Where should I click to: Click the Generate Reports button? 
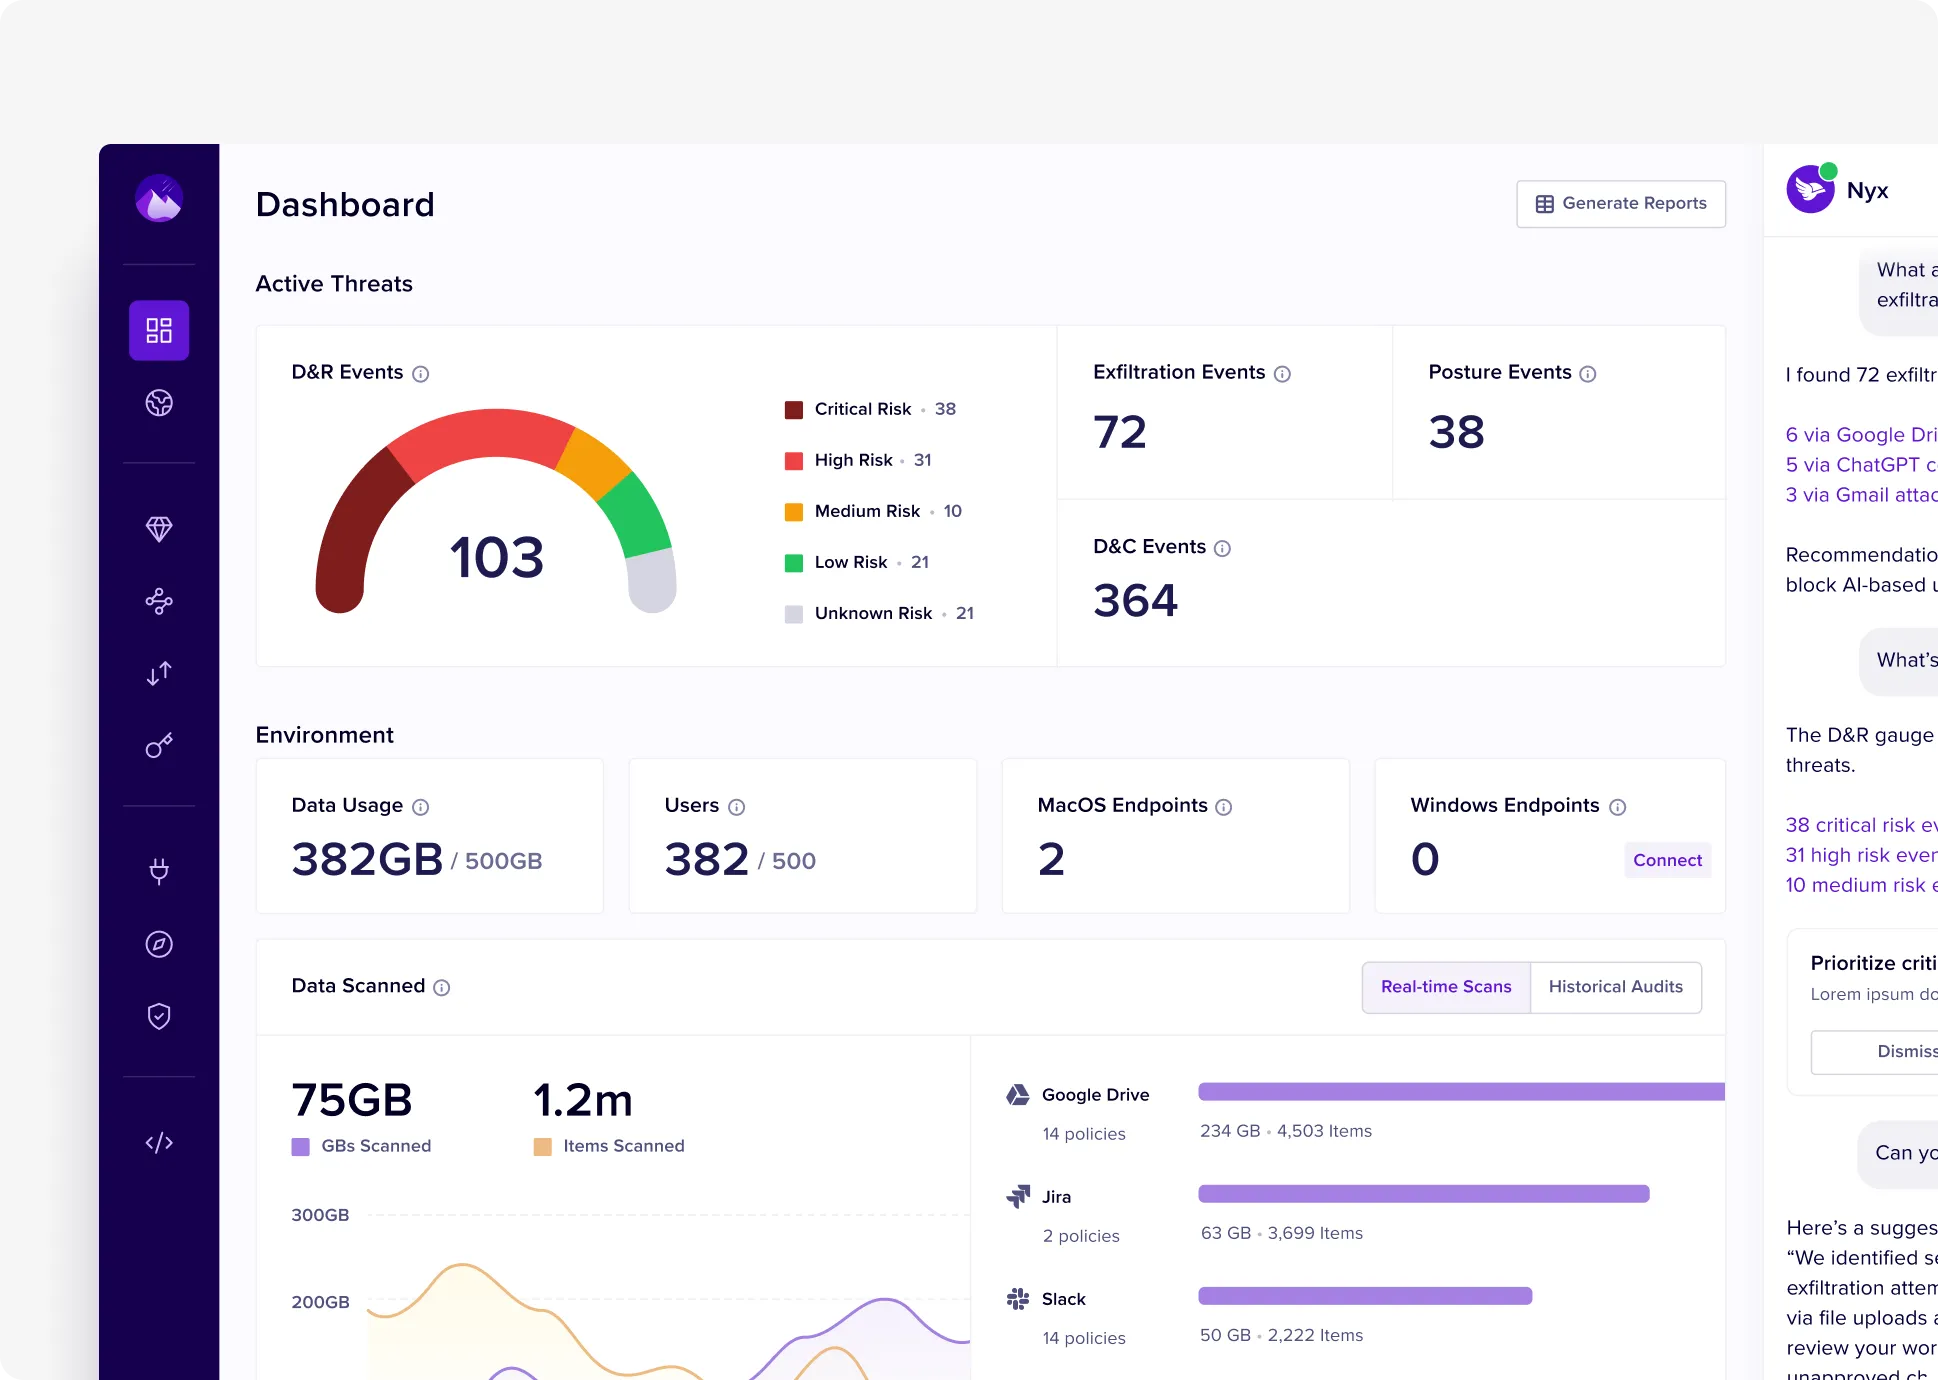1620,204
